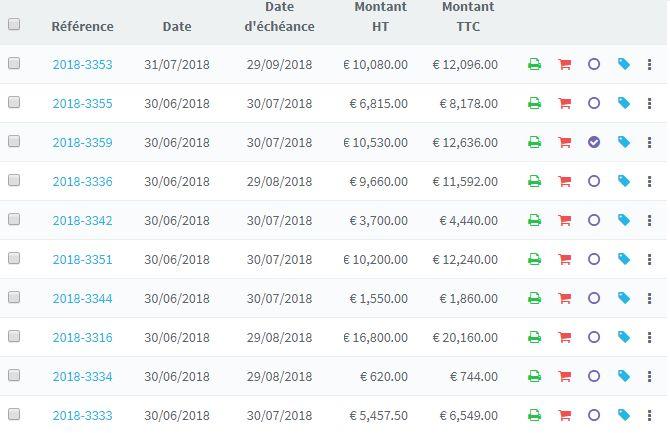Sort table by Montant TTC header
The image size is (670, 433).
click(x=467, y=17)
